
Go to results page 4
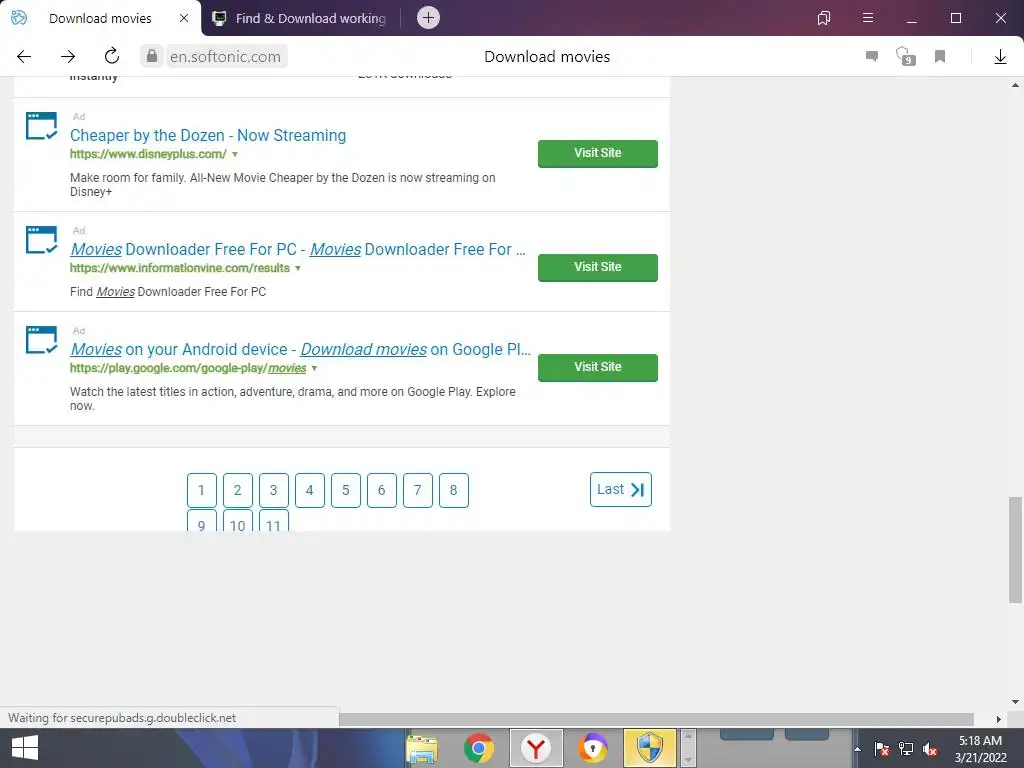[x=310, y=490]
